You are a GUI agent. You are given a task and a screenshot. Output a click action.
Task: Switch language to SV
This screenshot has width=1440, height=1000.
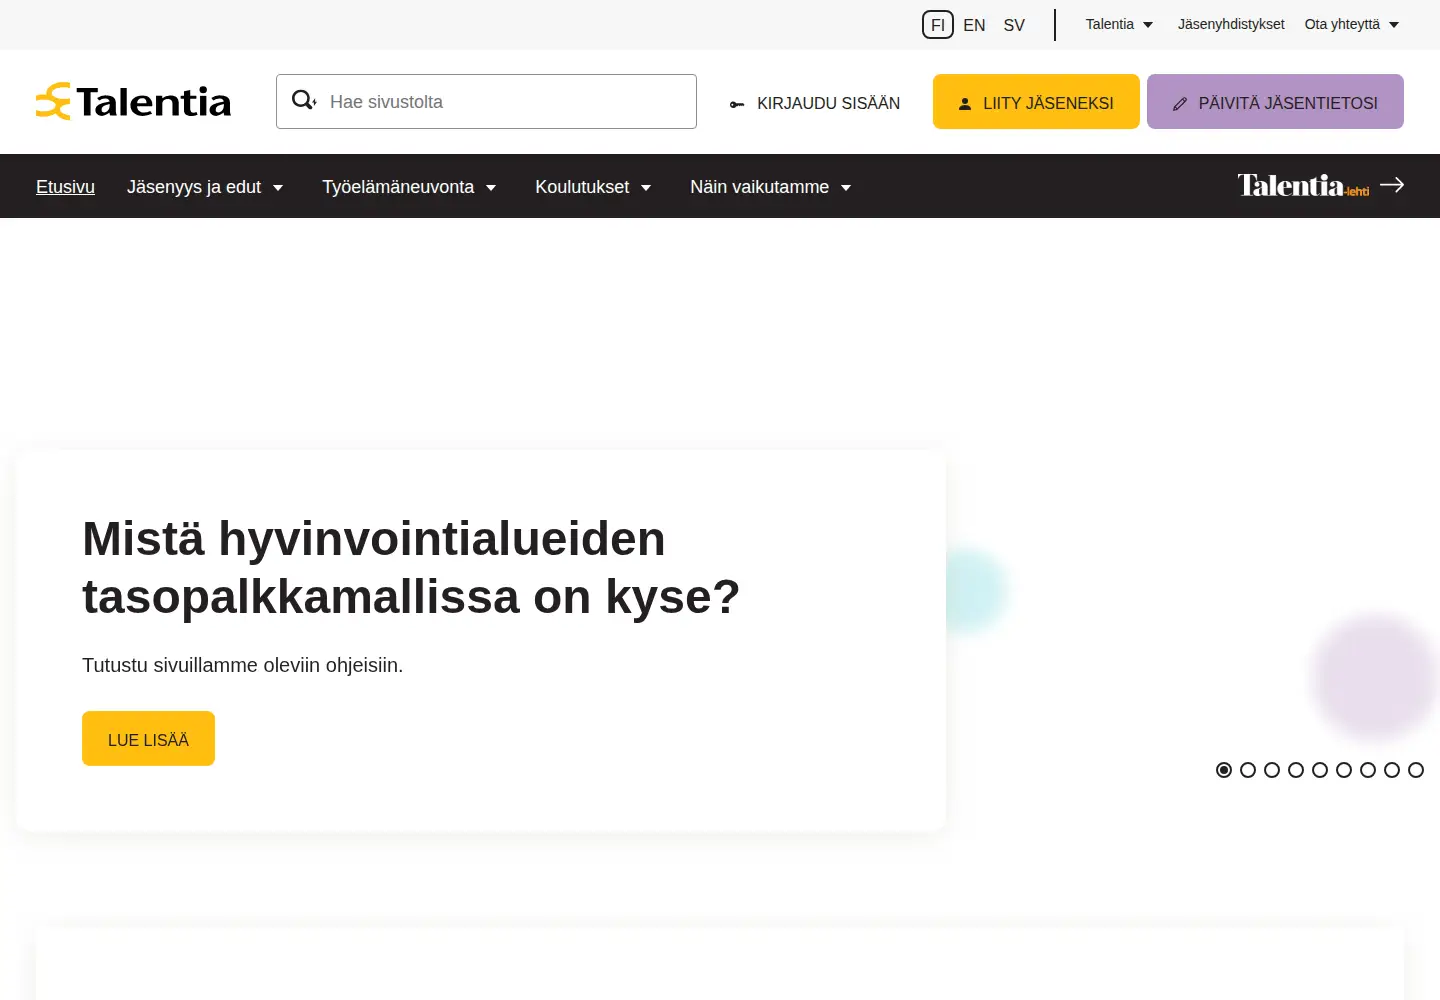click(x=1014, y=25)
